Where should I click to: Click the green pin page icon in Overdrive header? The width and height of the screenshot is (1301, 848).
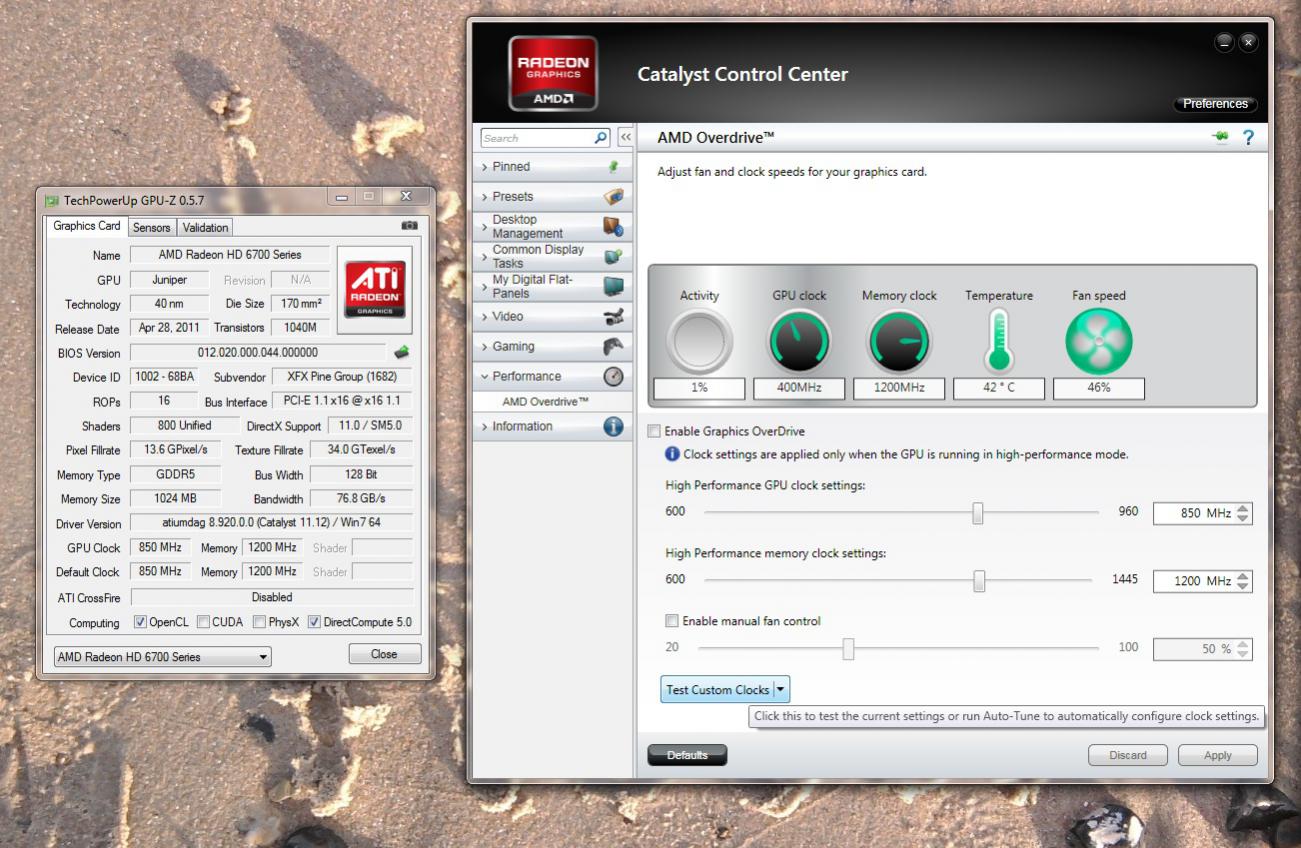click(1220, 138)
